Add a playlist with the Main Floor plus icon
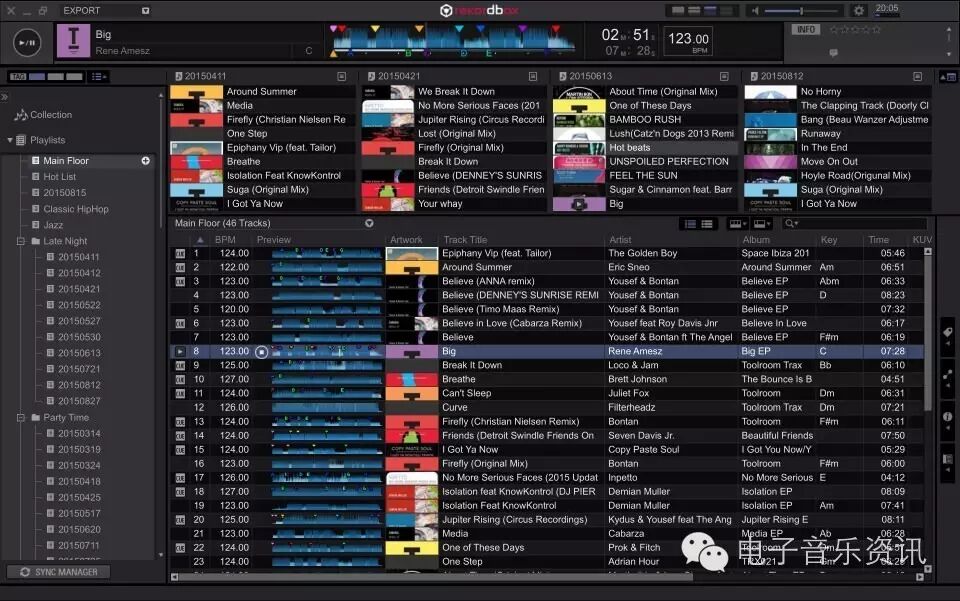Viewport: 960px width, 601px height. [146, 160]
